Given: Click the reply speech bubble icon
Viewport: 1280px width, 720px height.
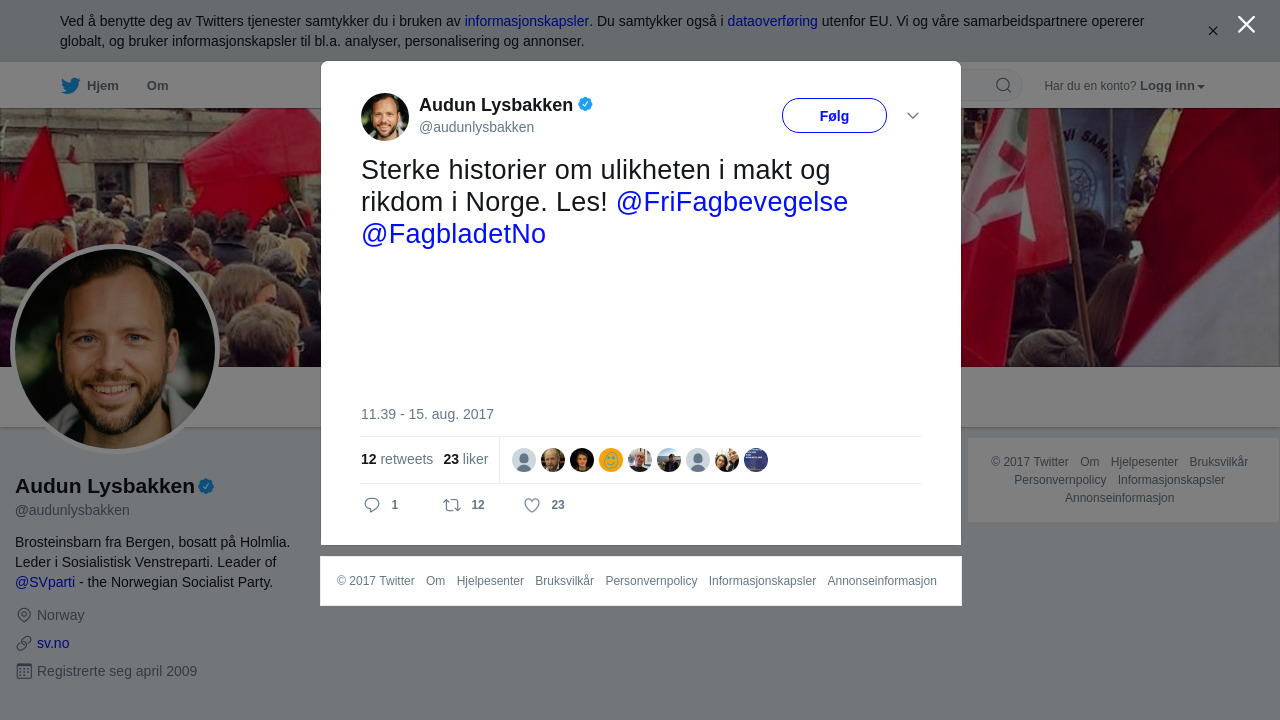Looking at the screenshot, I should click(372, 505).
